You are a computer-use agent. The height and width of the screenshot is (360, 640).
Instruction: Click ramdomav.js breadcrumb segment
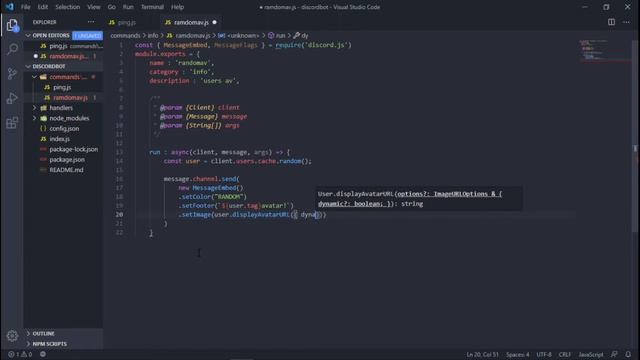point(188,36)
